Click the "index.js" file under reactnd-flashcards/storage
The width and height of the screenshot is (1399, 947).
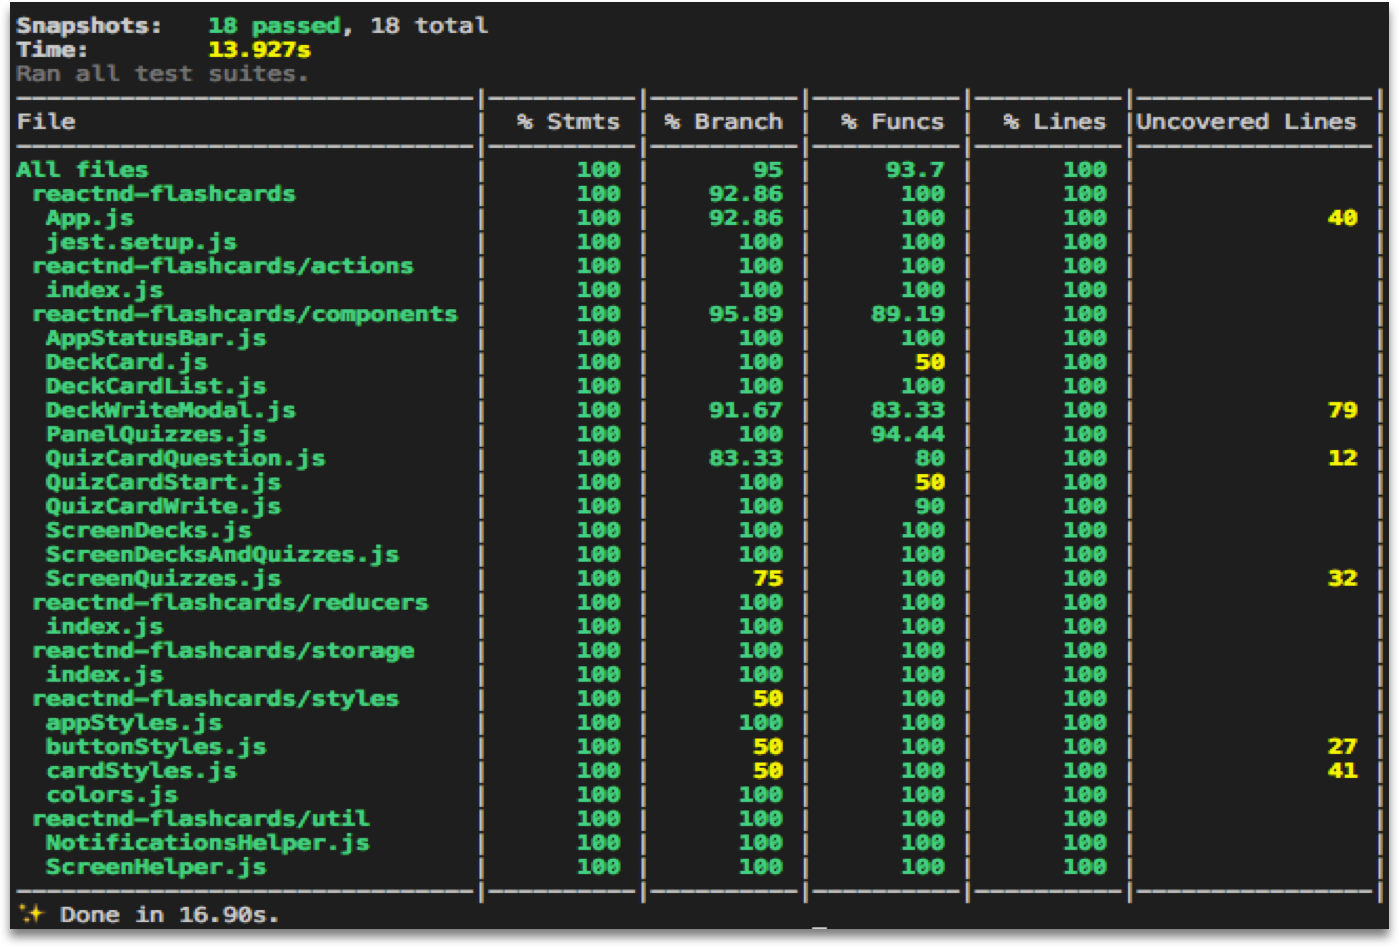coord(104,674)
